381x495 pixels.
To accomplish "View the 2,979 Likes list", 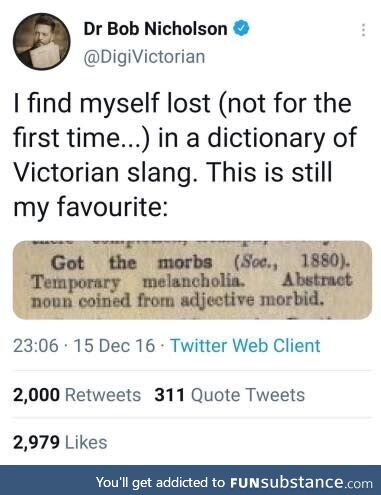I will [x=60, y=443].
